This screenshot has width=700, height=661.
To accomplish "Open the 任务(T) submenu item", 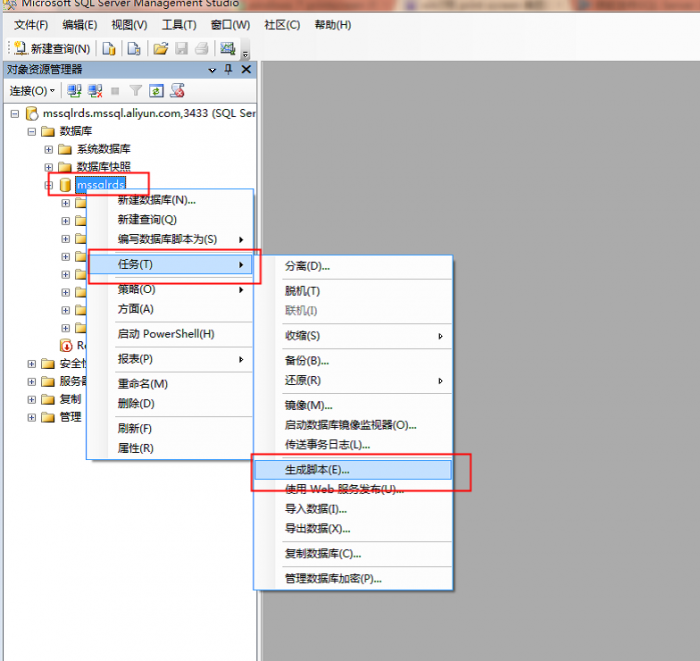I will (170, 264).
